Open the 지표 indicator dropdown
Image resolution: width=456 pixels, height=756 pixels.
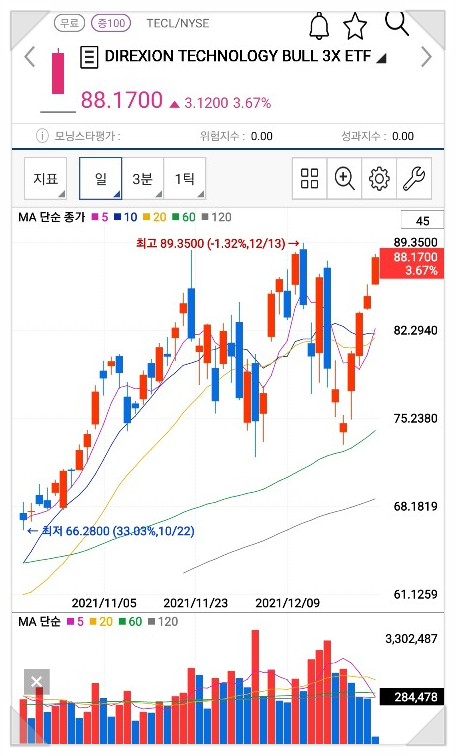pos(46,178)
